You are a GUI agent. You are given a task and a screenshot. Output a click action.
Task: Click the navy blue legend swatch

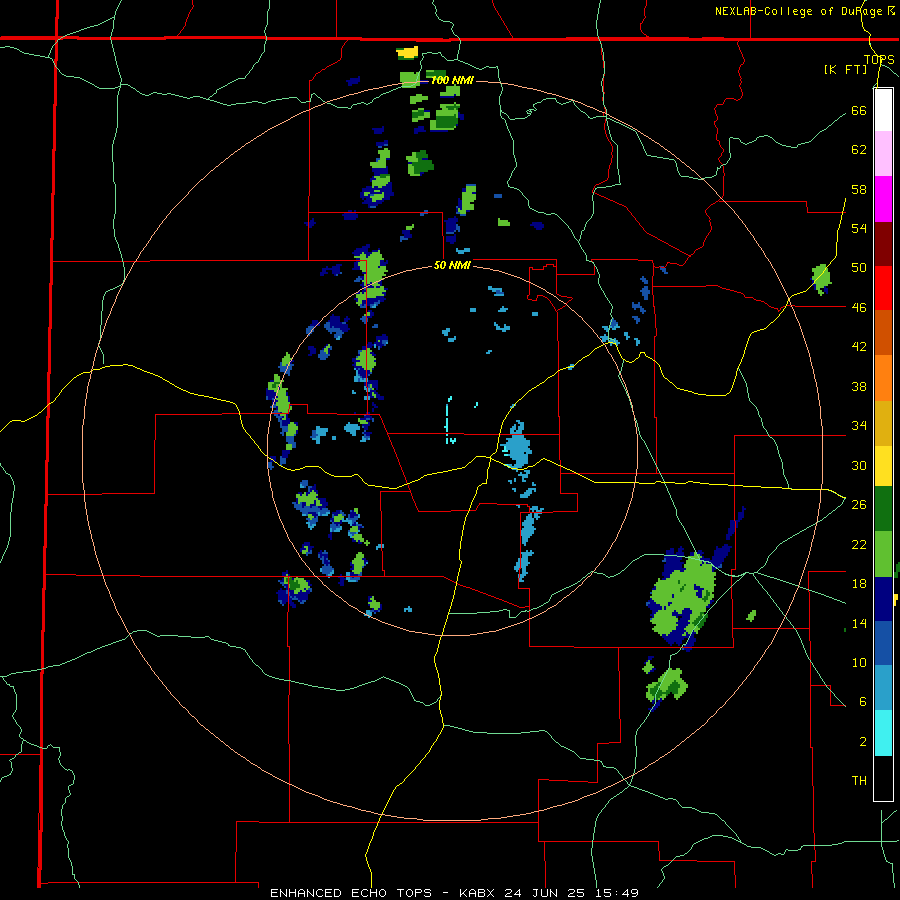(x=883, y=599)
